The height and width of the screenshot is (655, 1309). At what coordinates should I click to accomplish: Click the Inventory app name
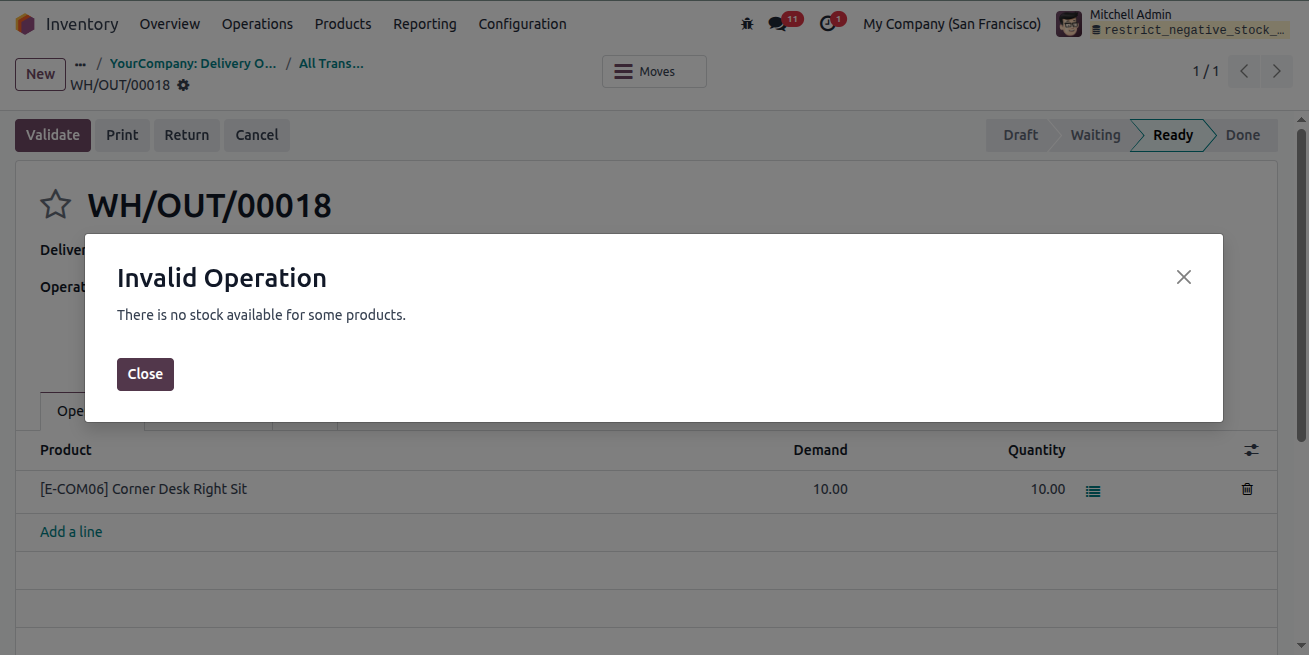click(82, 24)
